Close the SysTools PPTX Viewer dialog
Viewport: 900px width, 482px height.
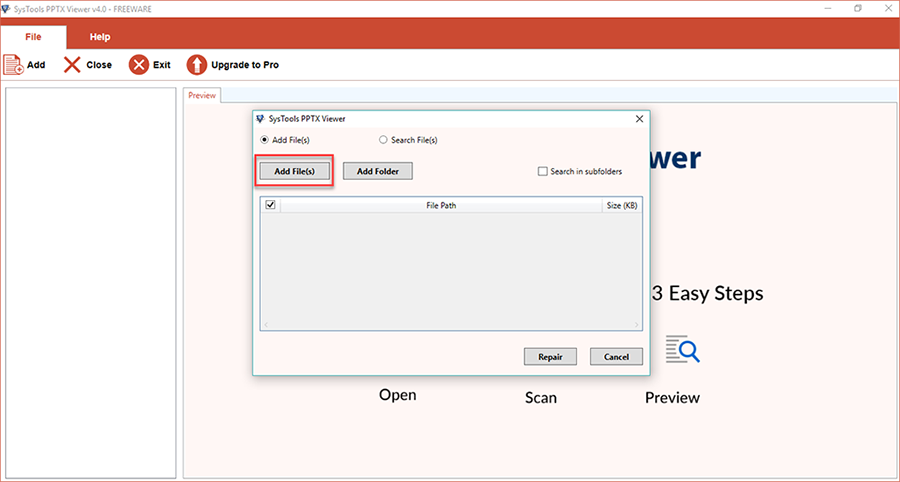(639, 119)
